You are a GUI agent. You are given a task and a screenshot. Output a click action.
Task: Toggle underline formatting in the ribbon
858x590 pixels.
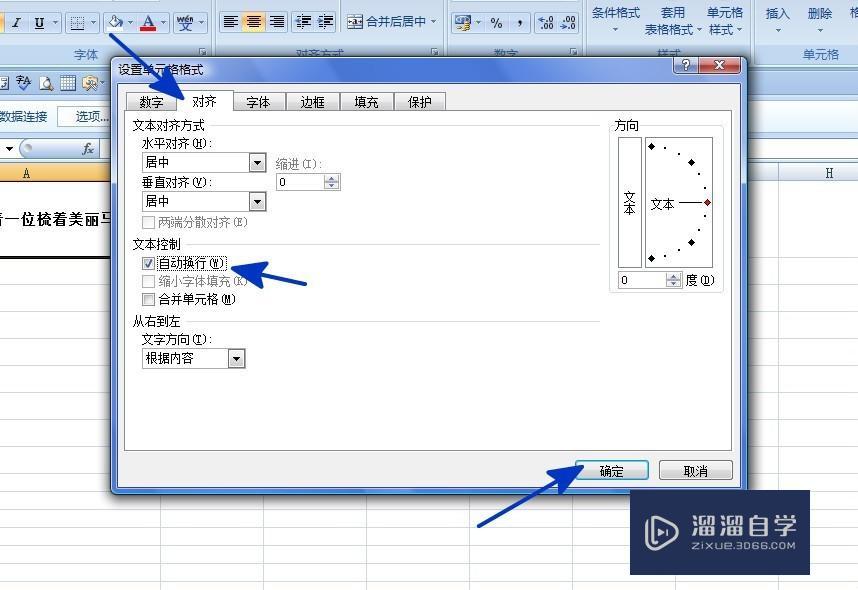[39, 22]
